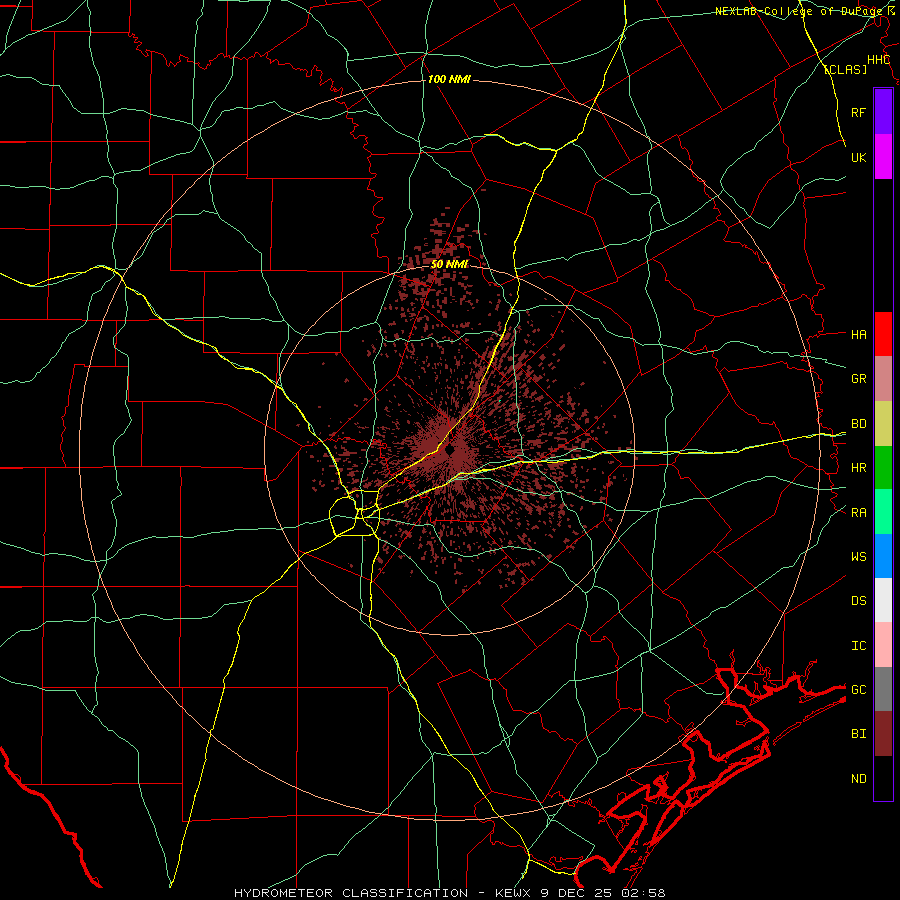The width and height of the screenshot is (900, 900).
Task: Click the RA legend label
Action: tap(858, 512)
